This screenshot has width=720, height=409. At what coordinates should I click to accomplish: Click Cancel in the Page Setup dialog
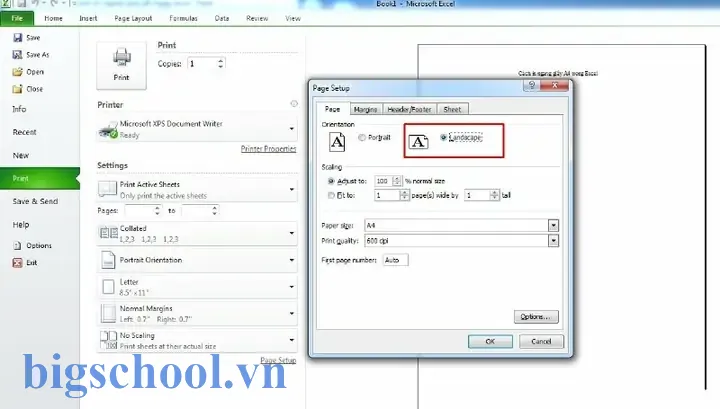coord(541,342)
